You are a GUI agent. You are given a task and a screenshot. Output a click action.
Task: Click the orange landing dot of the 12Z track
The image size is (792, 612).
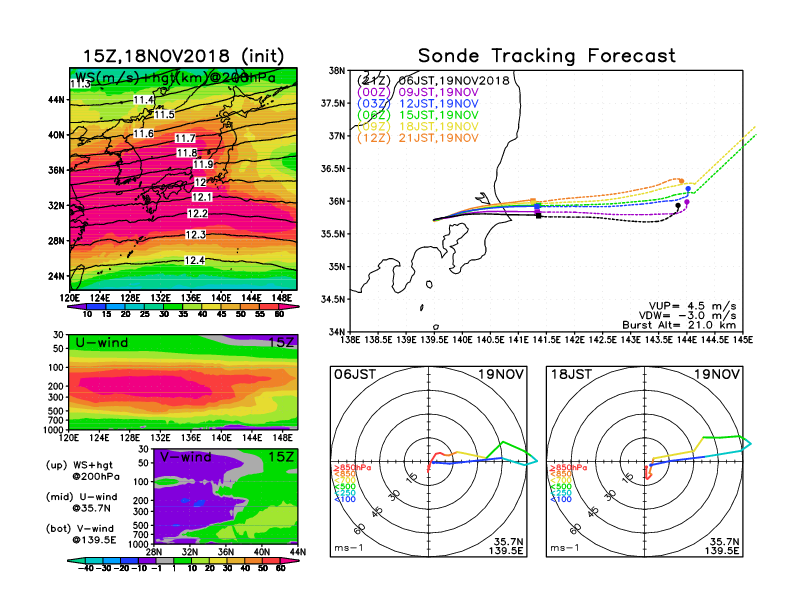coord(681,181)
